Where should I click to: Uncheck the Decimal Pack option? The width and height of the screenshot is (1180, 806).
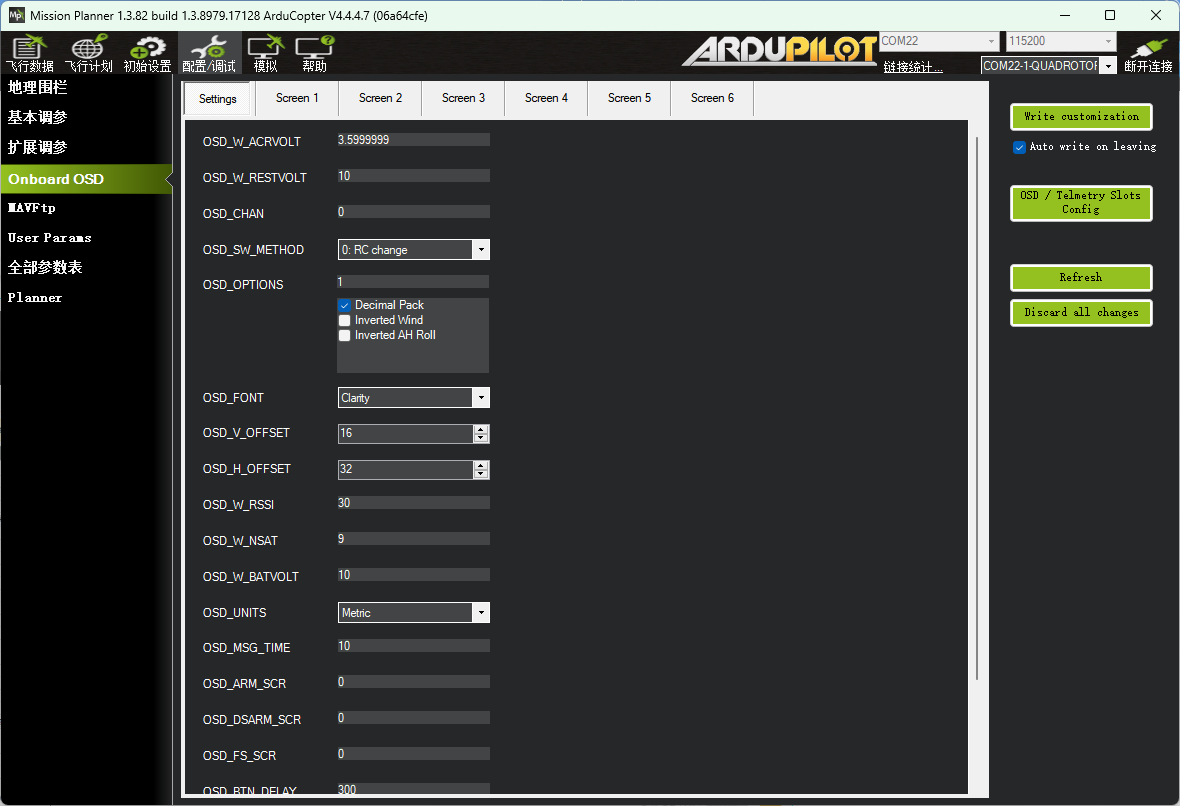click(x=345, y=305)
